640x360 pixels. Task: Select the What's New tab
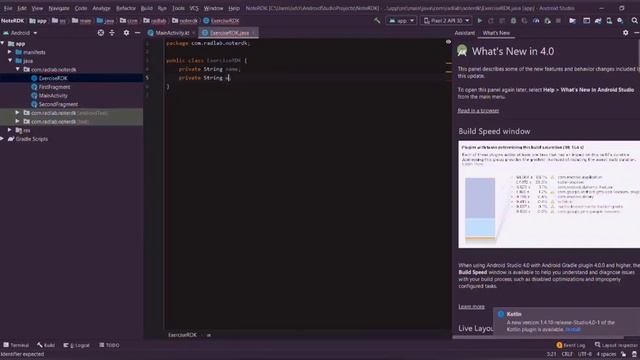tap(496, 33)
